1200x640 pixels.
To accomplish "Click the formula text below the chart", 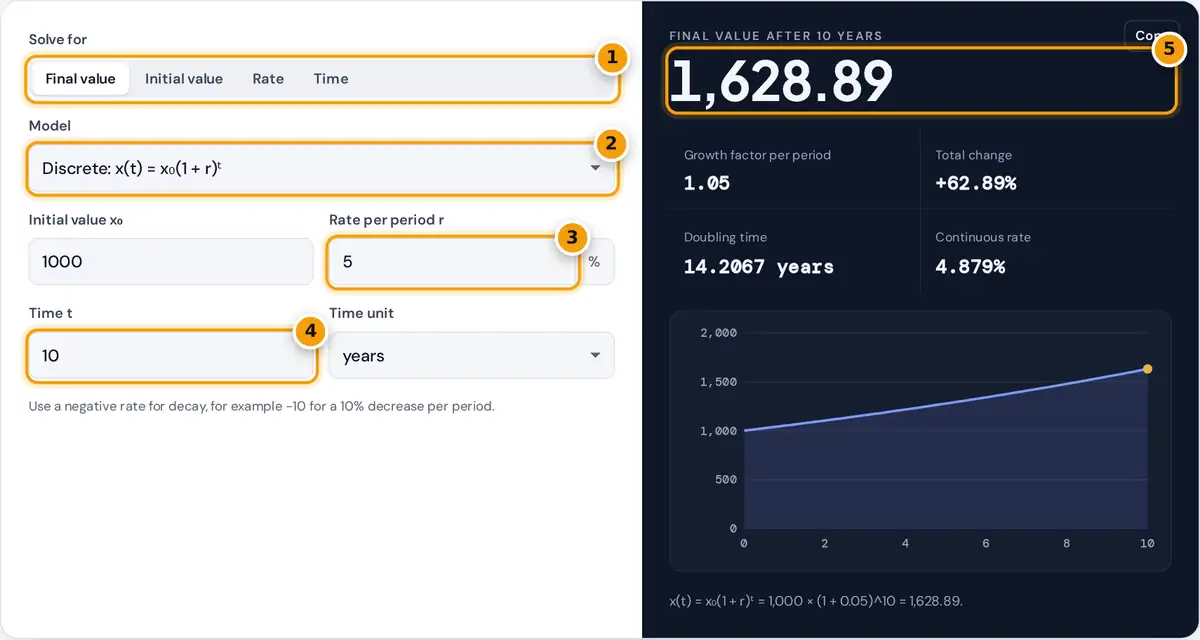I will tap(816, 601).
